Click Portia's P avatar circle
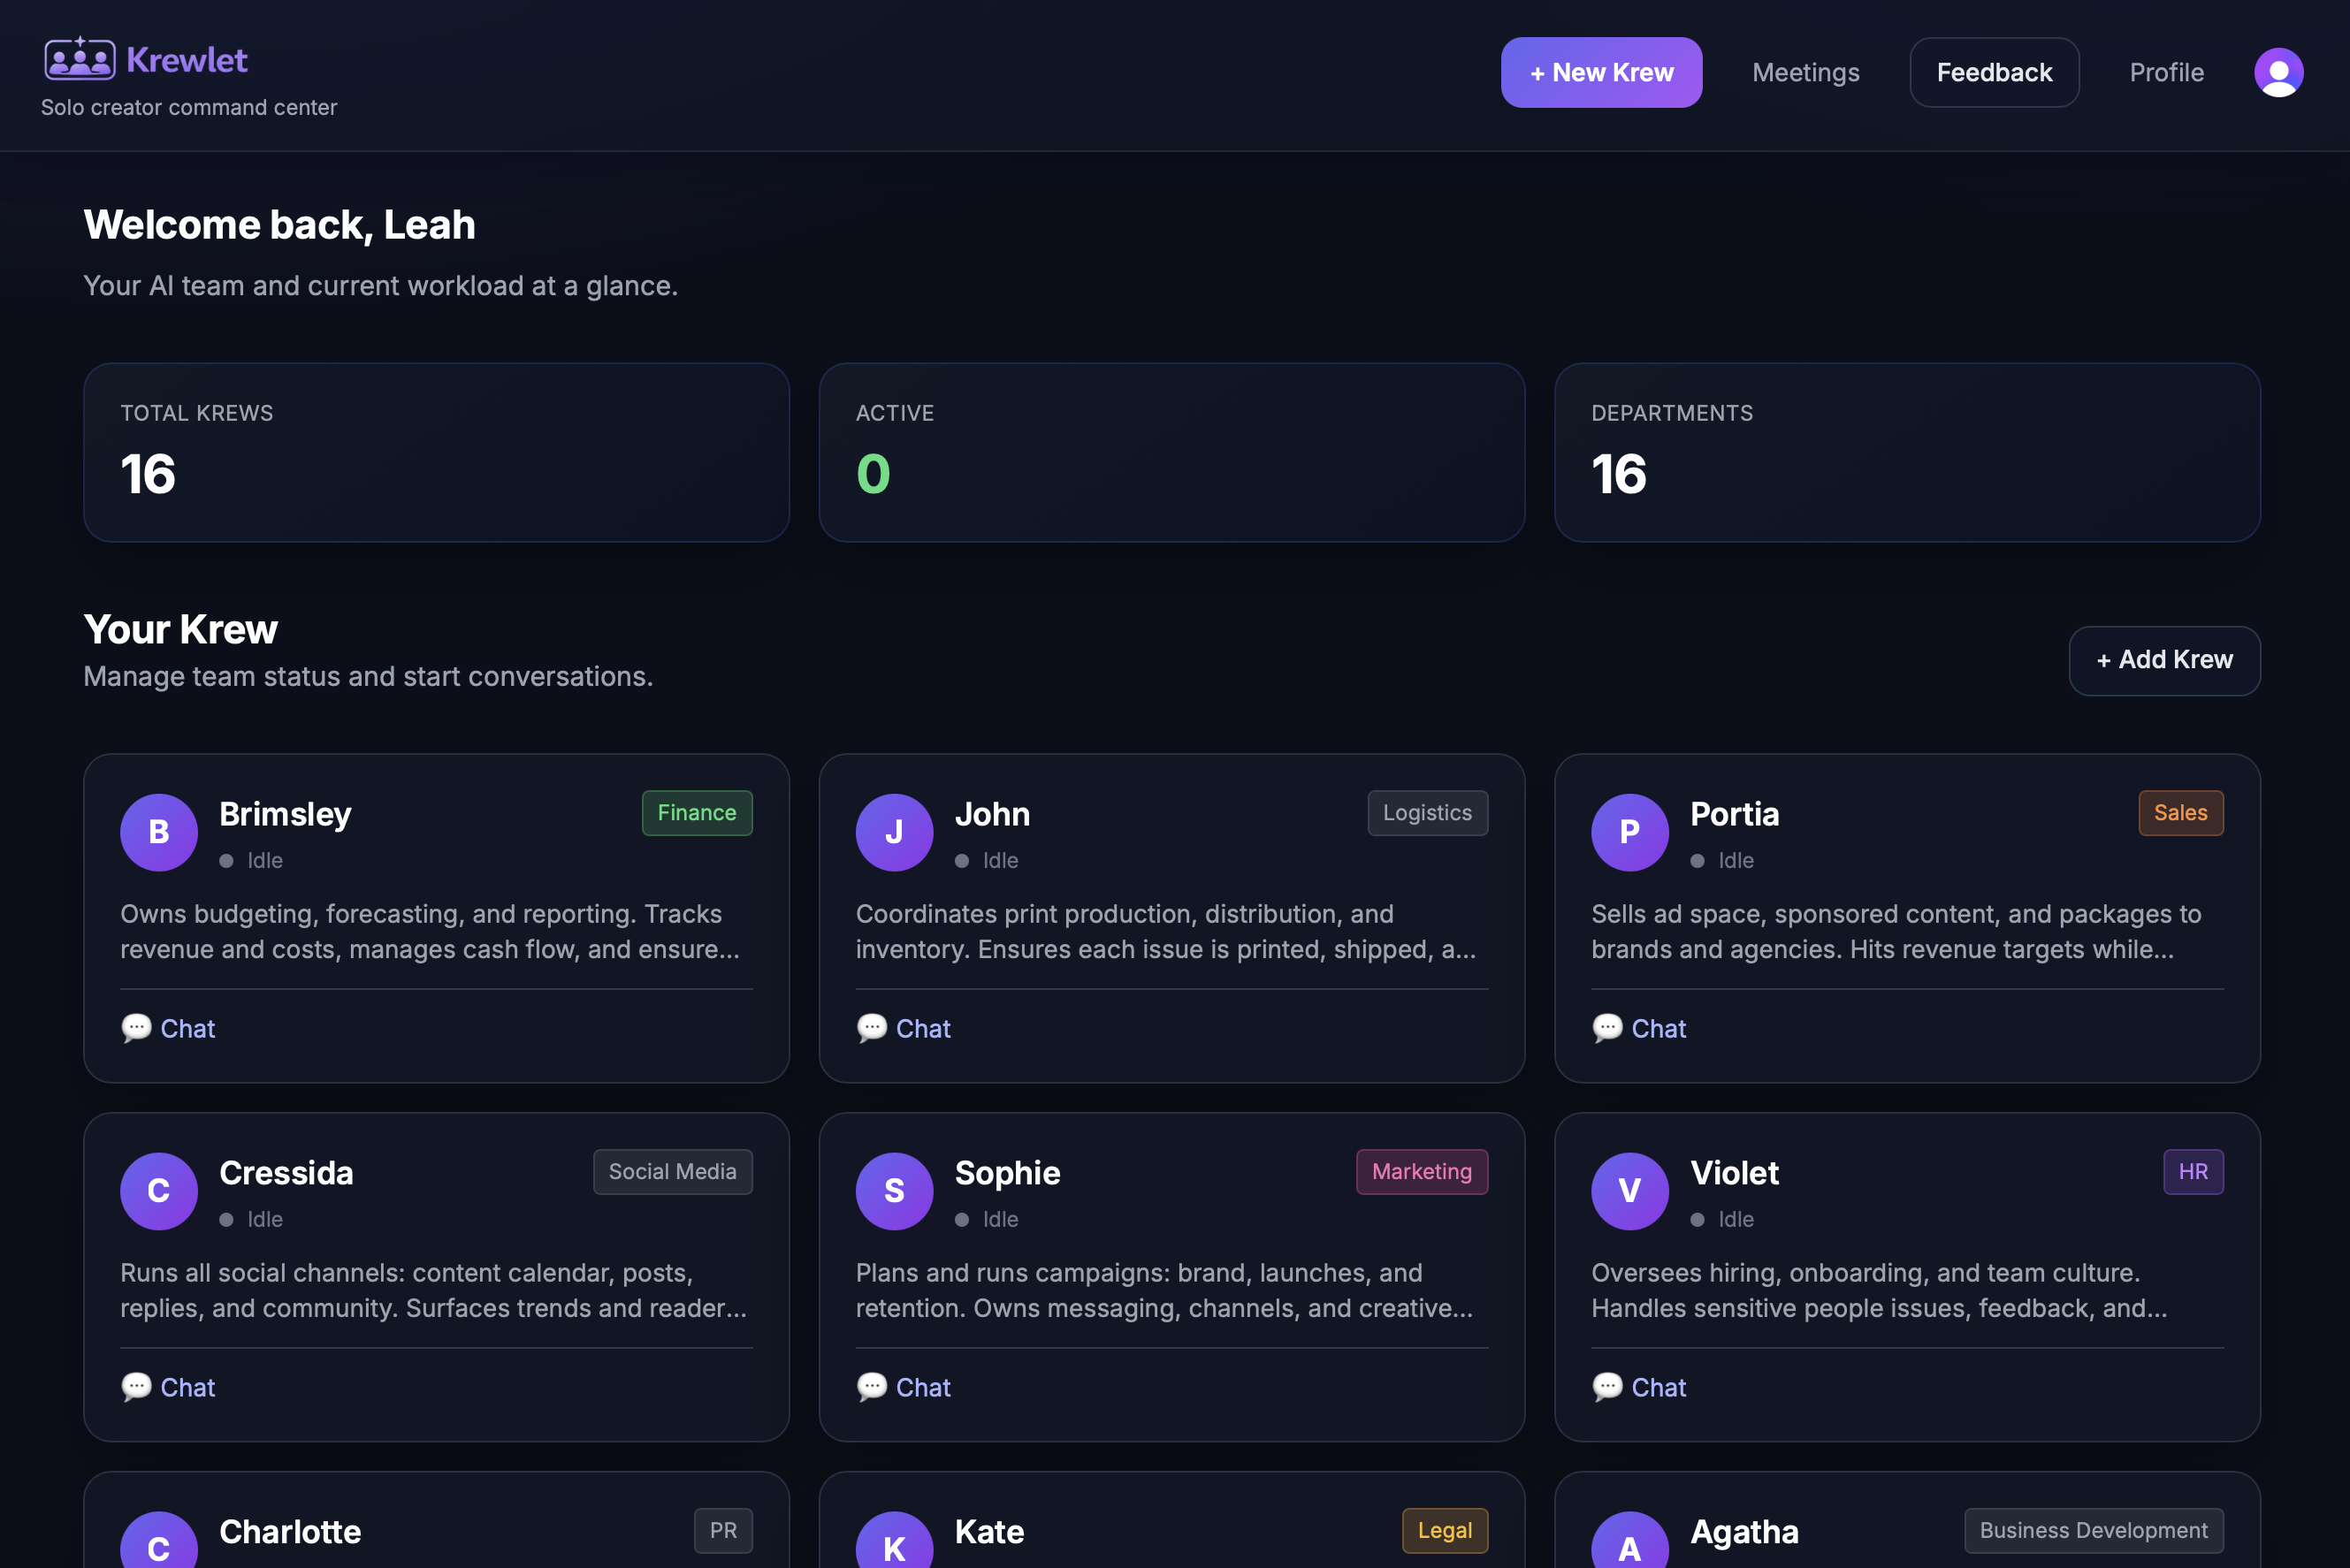Screen dimensions: 2350x1568 (x=1629, y=832)
